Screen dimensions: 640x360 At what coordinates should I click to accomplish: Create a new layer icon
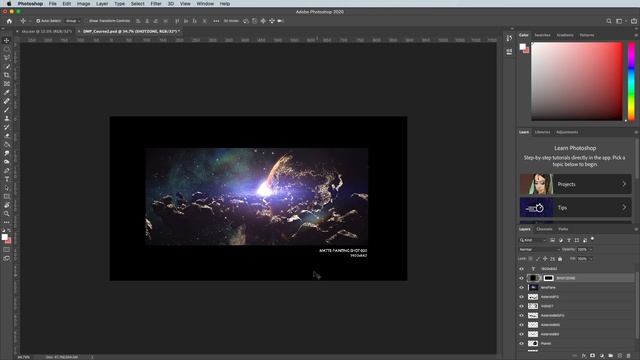[x=620, y=356]
